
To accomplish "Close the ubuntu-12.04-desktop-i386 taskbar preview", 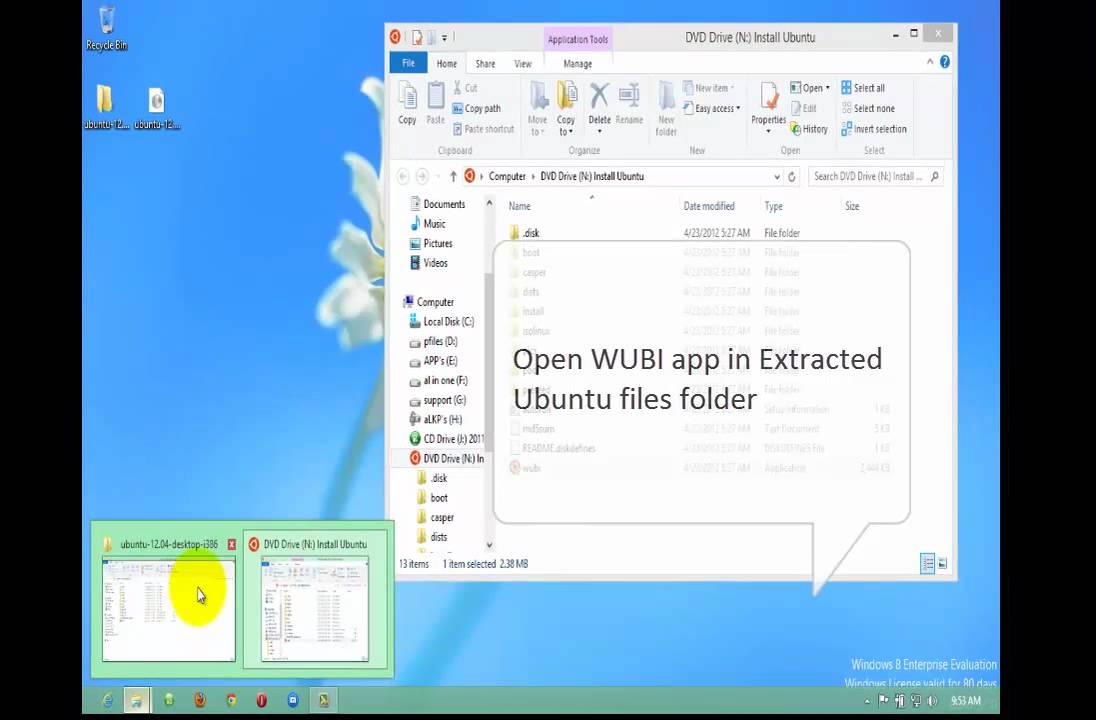I will (x=231, y=544).
